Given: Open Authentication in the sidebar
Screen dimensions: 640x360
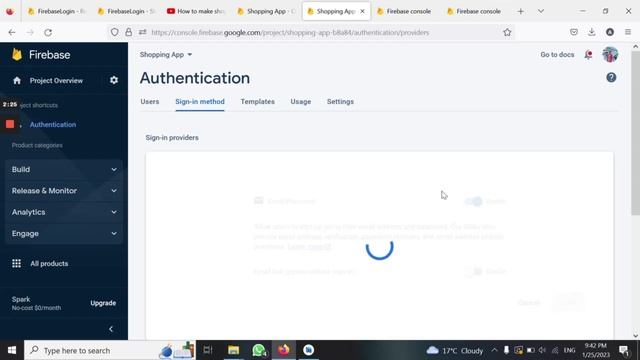Looking at the screenshot, I should [53, 124].
